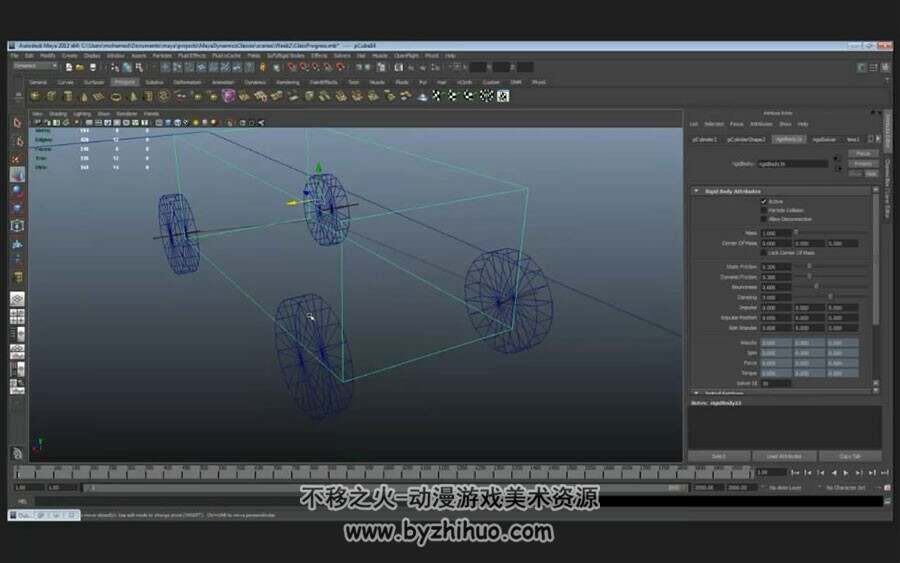Switch to the pCylinderShape2 attribute tab

pos(746,139)
